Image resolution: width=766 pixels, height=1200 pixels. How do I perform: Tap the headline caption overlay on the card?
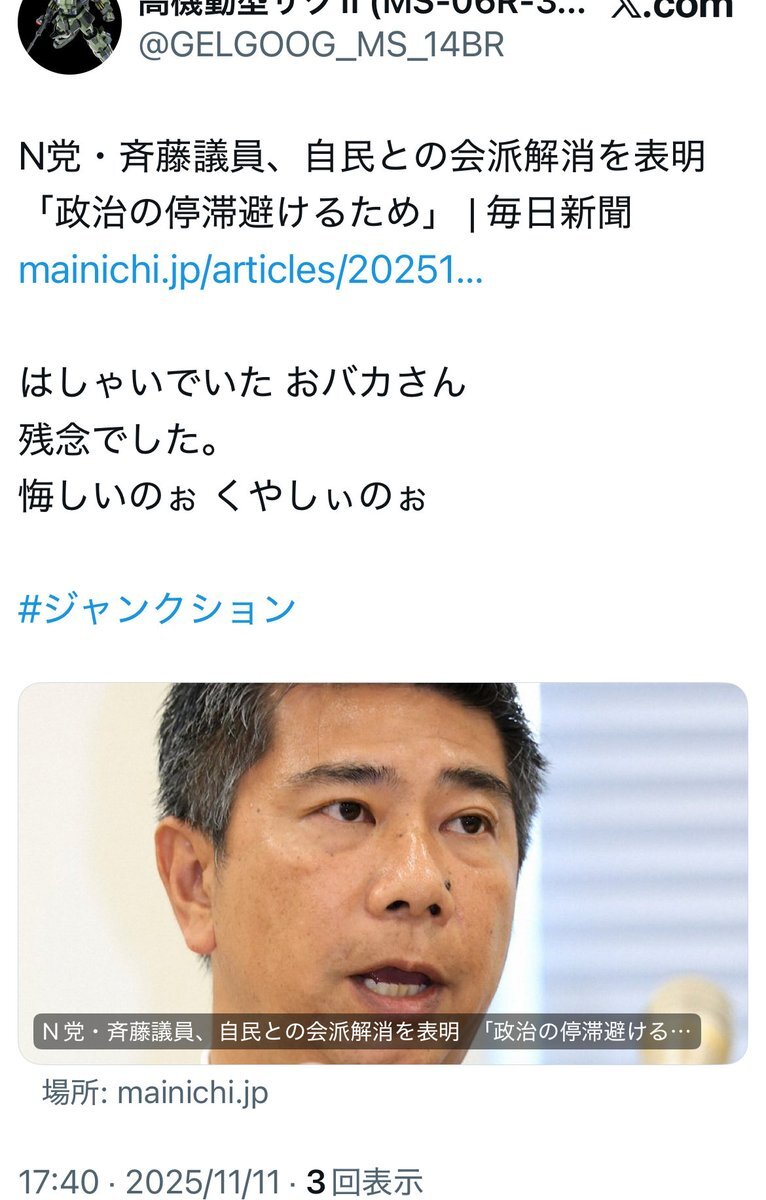(x=367, y=1032)
